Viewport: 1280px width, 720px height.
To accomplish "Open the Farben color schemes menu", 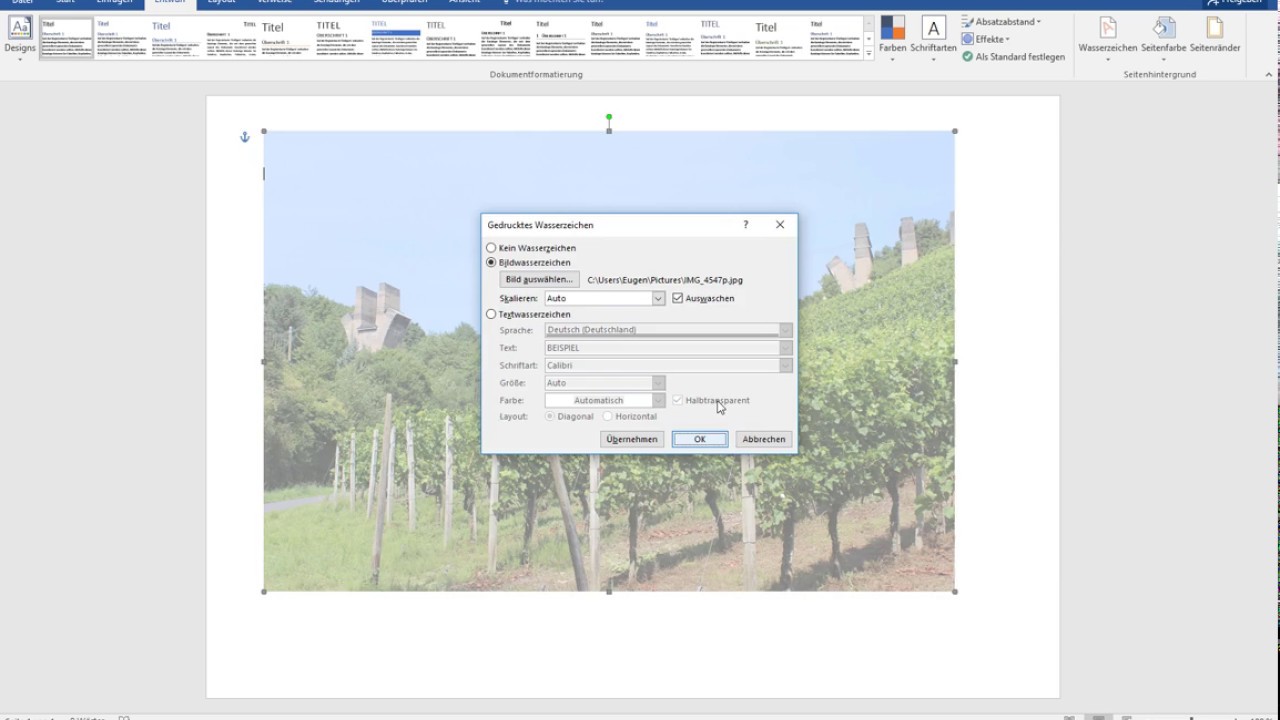I will click(892, 38).
